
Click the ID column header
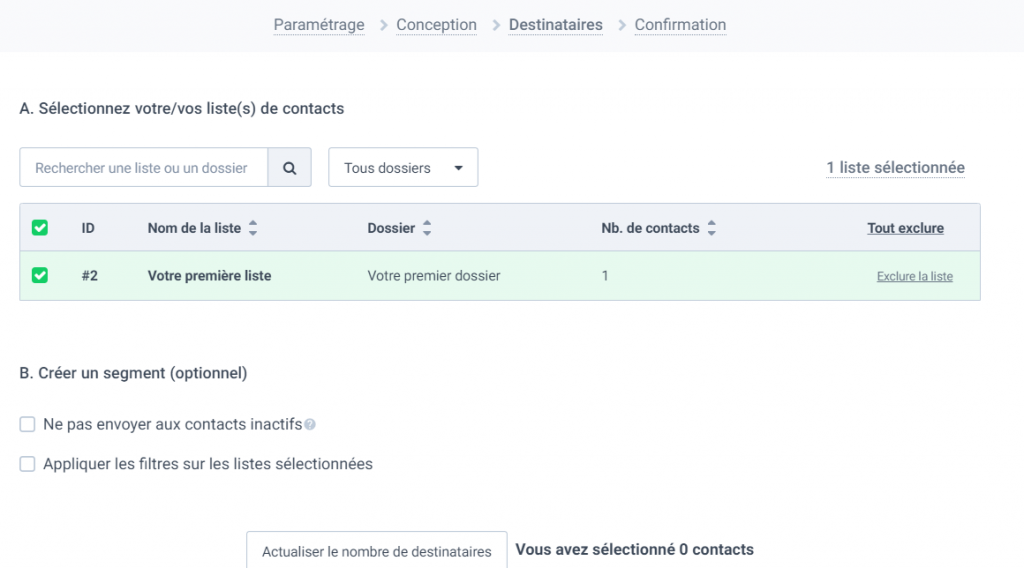[88, 228]
